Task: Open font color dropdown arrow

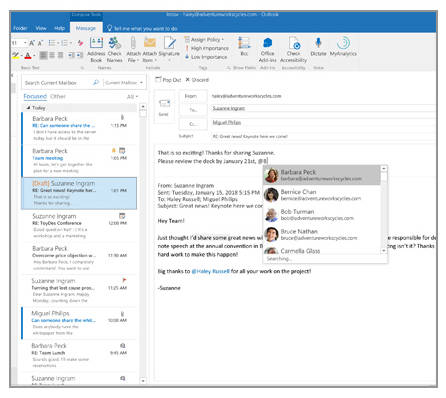Action: click(34, 55)
